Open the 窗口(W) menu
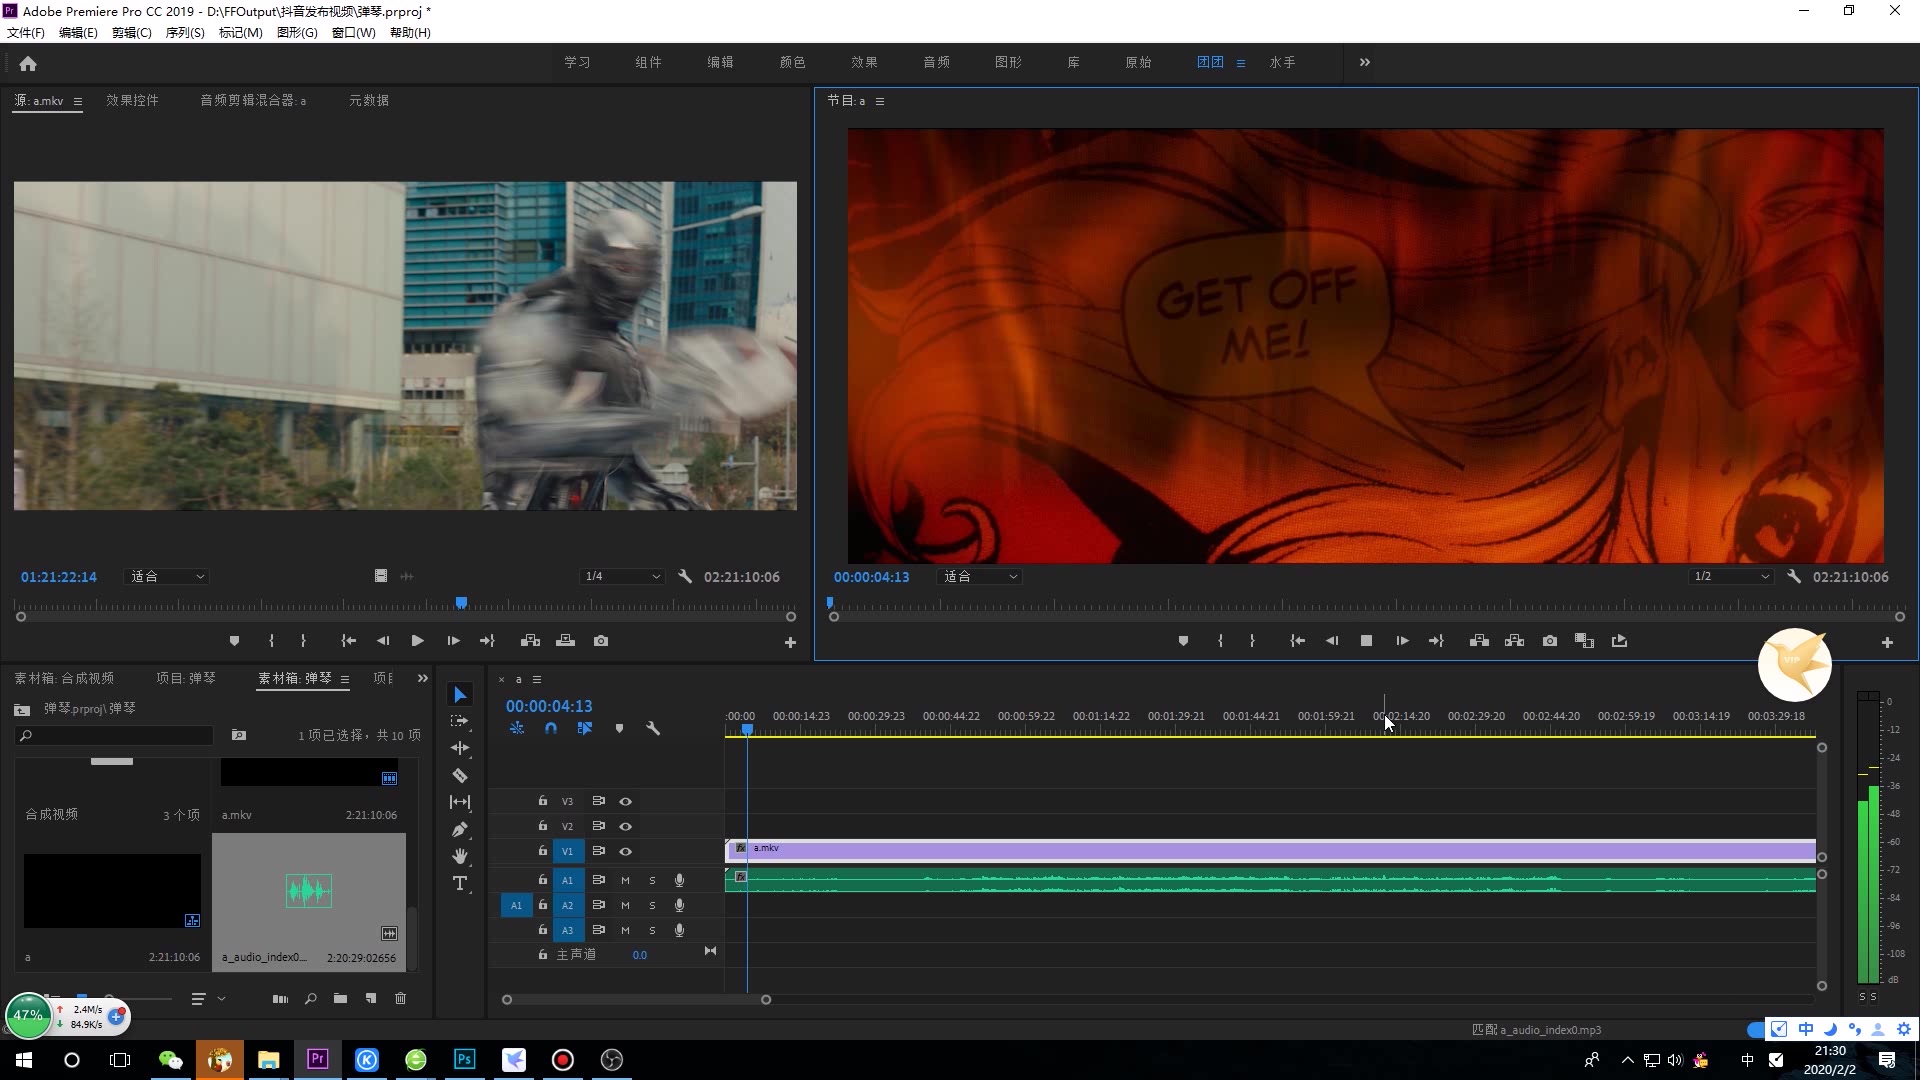The width and height of the screenshot is (1920, 1080). pos(354,33)
